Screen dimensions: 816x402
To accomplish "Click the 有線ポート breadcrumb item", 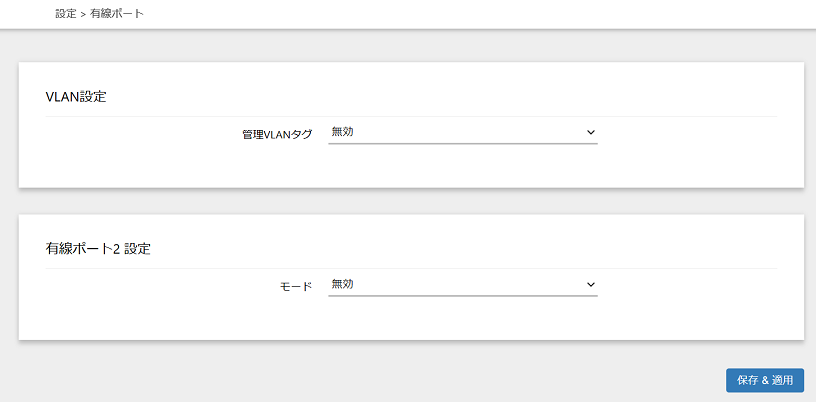I will tap(116, 14).
